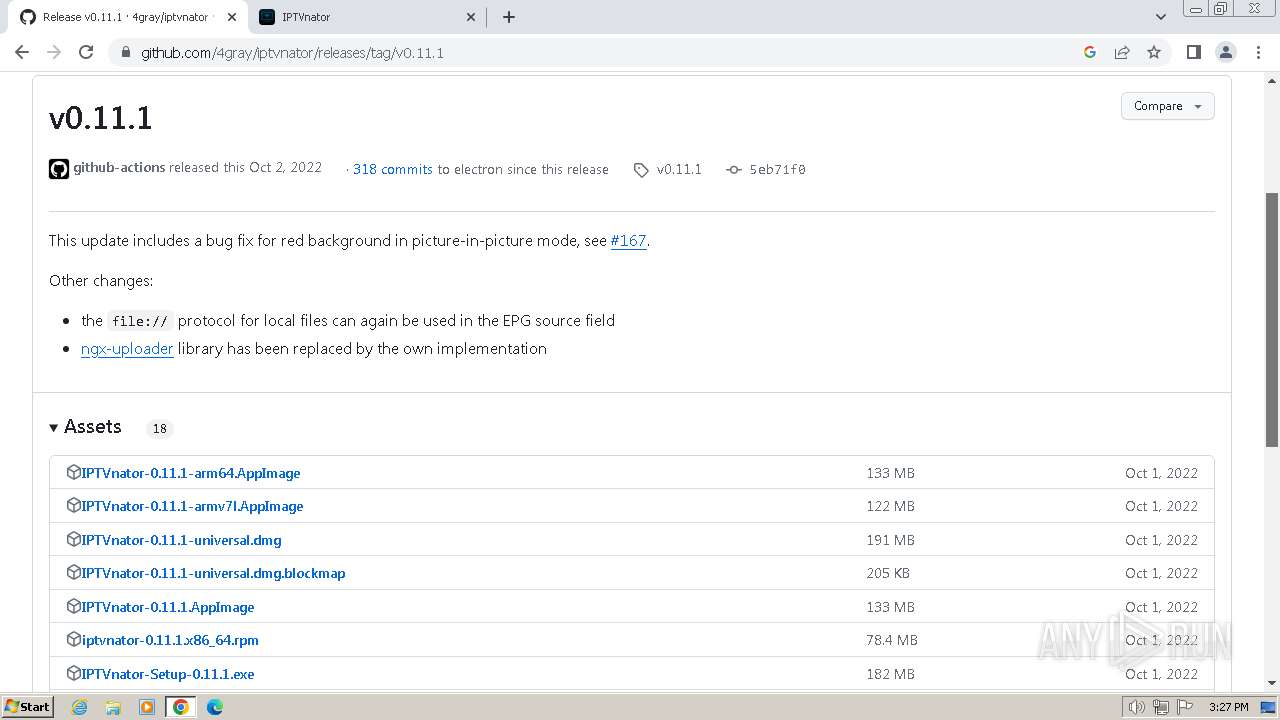Click the tag icon beside v0.11.1
This screenshot has height=720, width=1280.
[x=641, y=170]
